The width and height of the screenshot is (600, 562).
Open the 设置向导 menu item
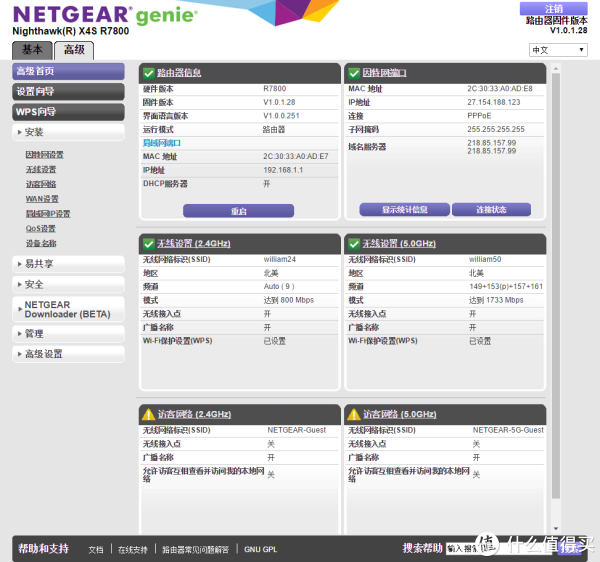coord(68,92)
